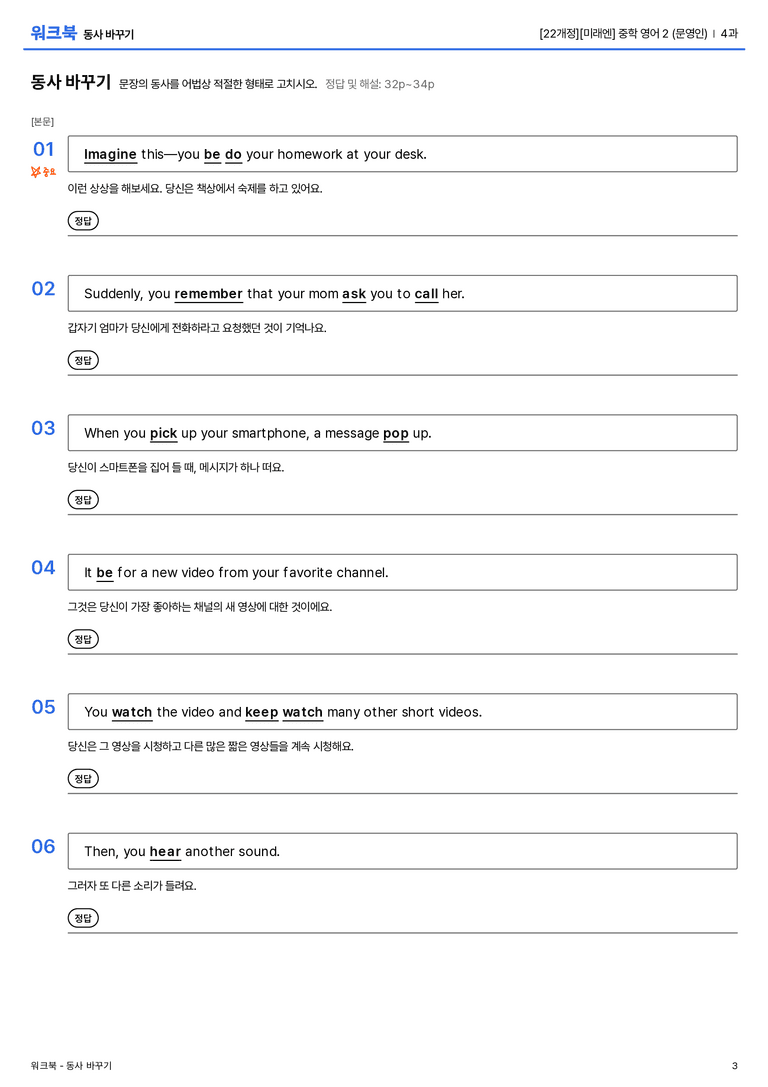
Task: Click the [본문] section label
Action: click(42, 122)
